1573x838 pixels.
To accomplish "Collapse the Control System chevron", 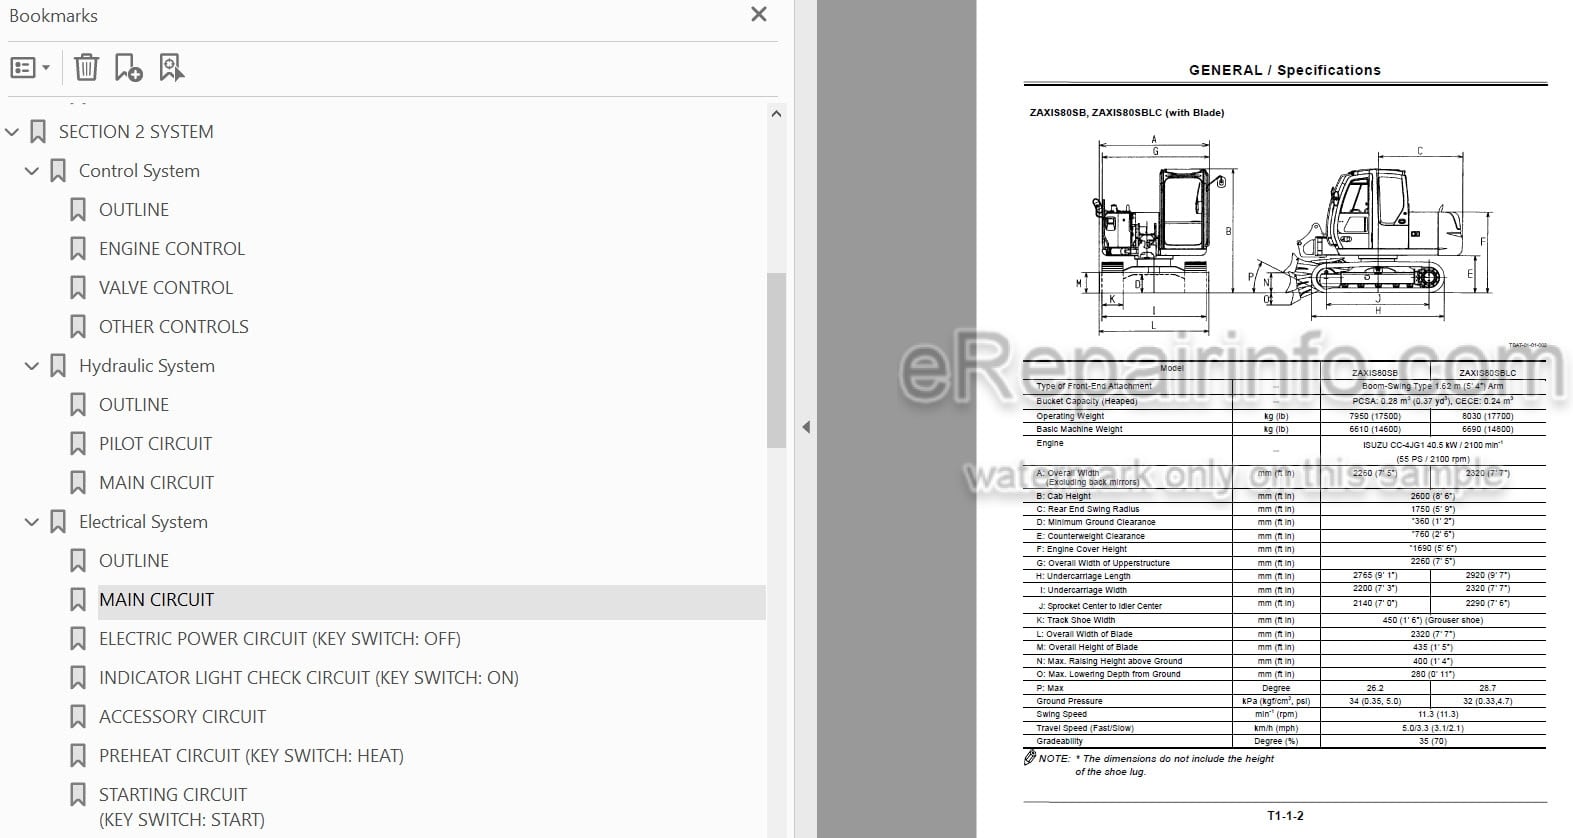I will pyautogui.click(x=32, y=171).
